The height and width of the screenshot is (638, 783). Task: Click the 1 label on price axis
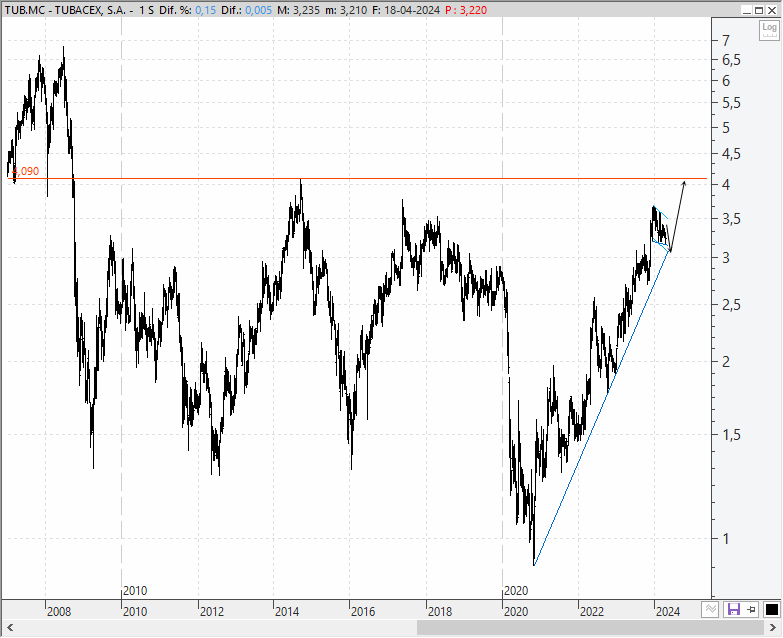726,538
